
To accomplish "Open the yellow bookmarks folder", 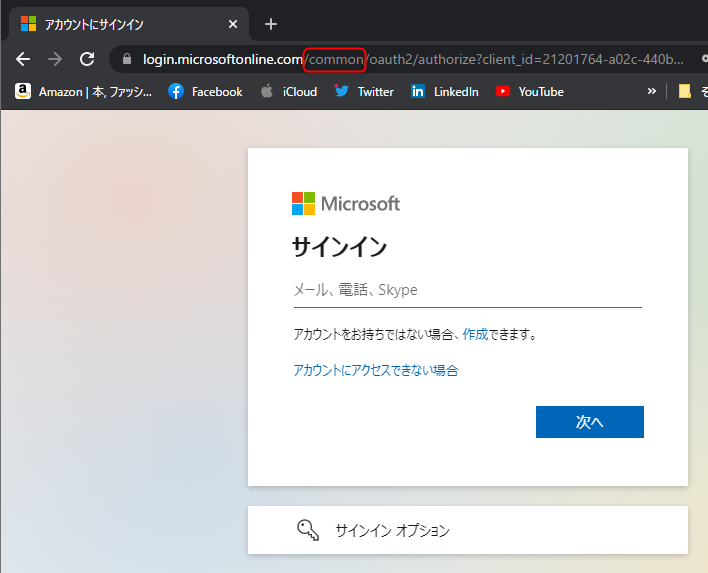I will pos(685,92).
